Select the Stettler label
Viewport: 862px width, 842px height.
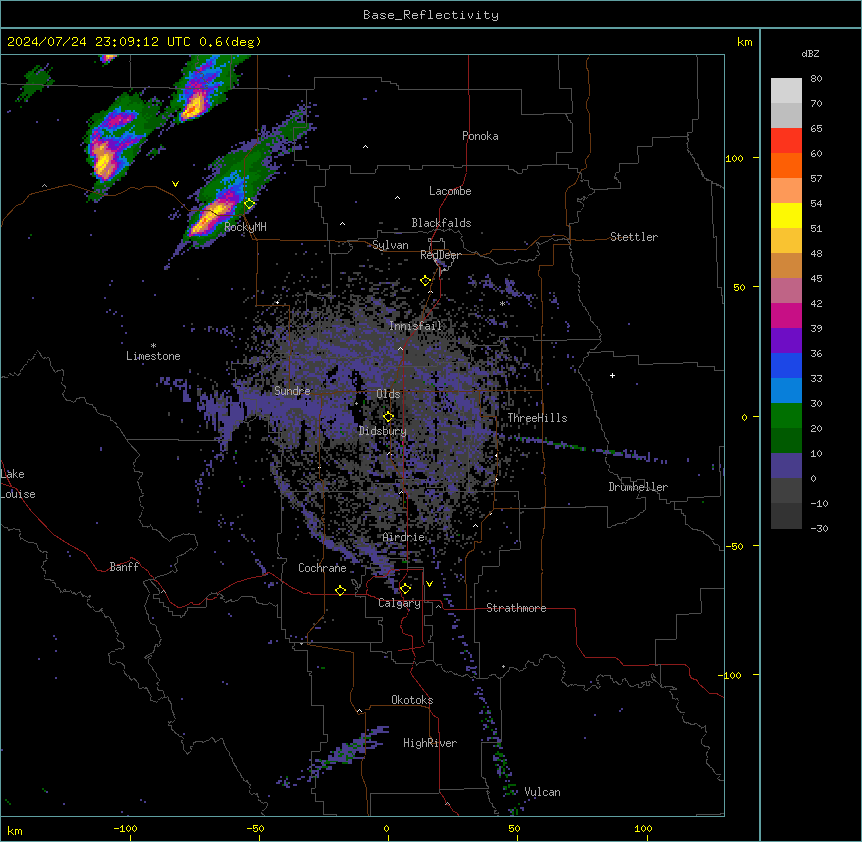(634, 237)
